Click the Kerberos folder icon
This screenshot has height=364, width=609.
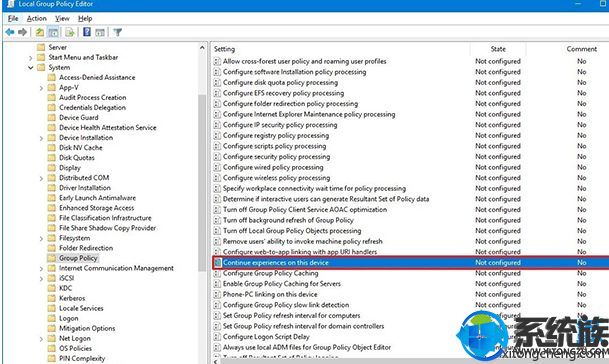[x=51, y=298]
